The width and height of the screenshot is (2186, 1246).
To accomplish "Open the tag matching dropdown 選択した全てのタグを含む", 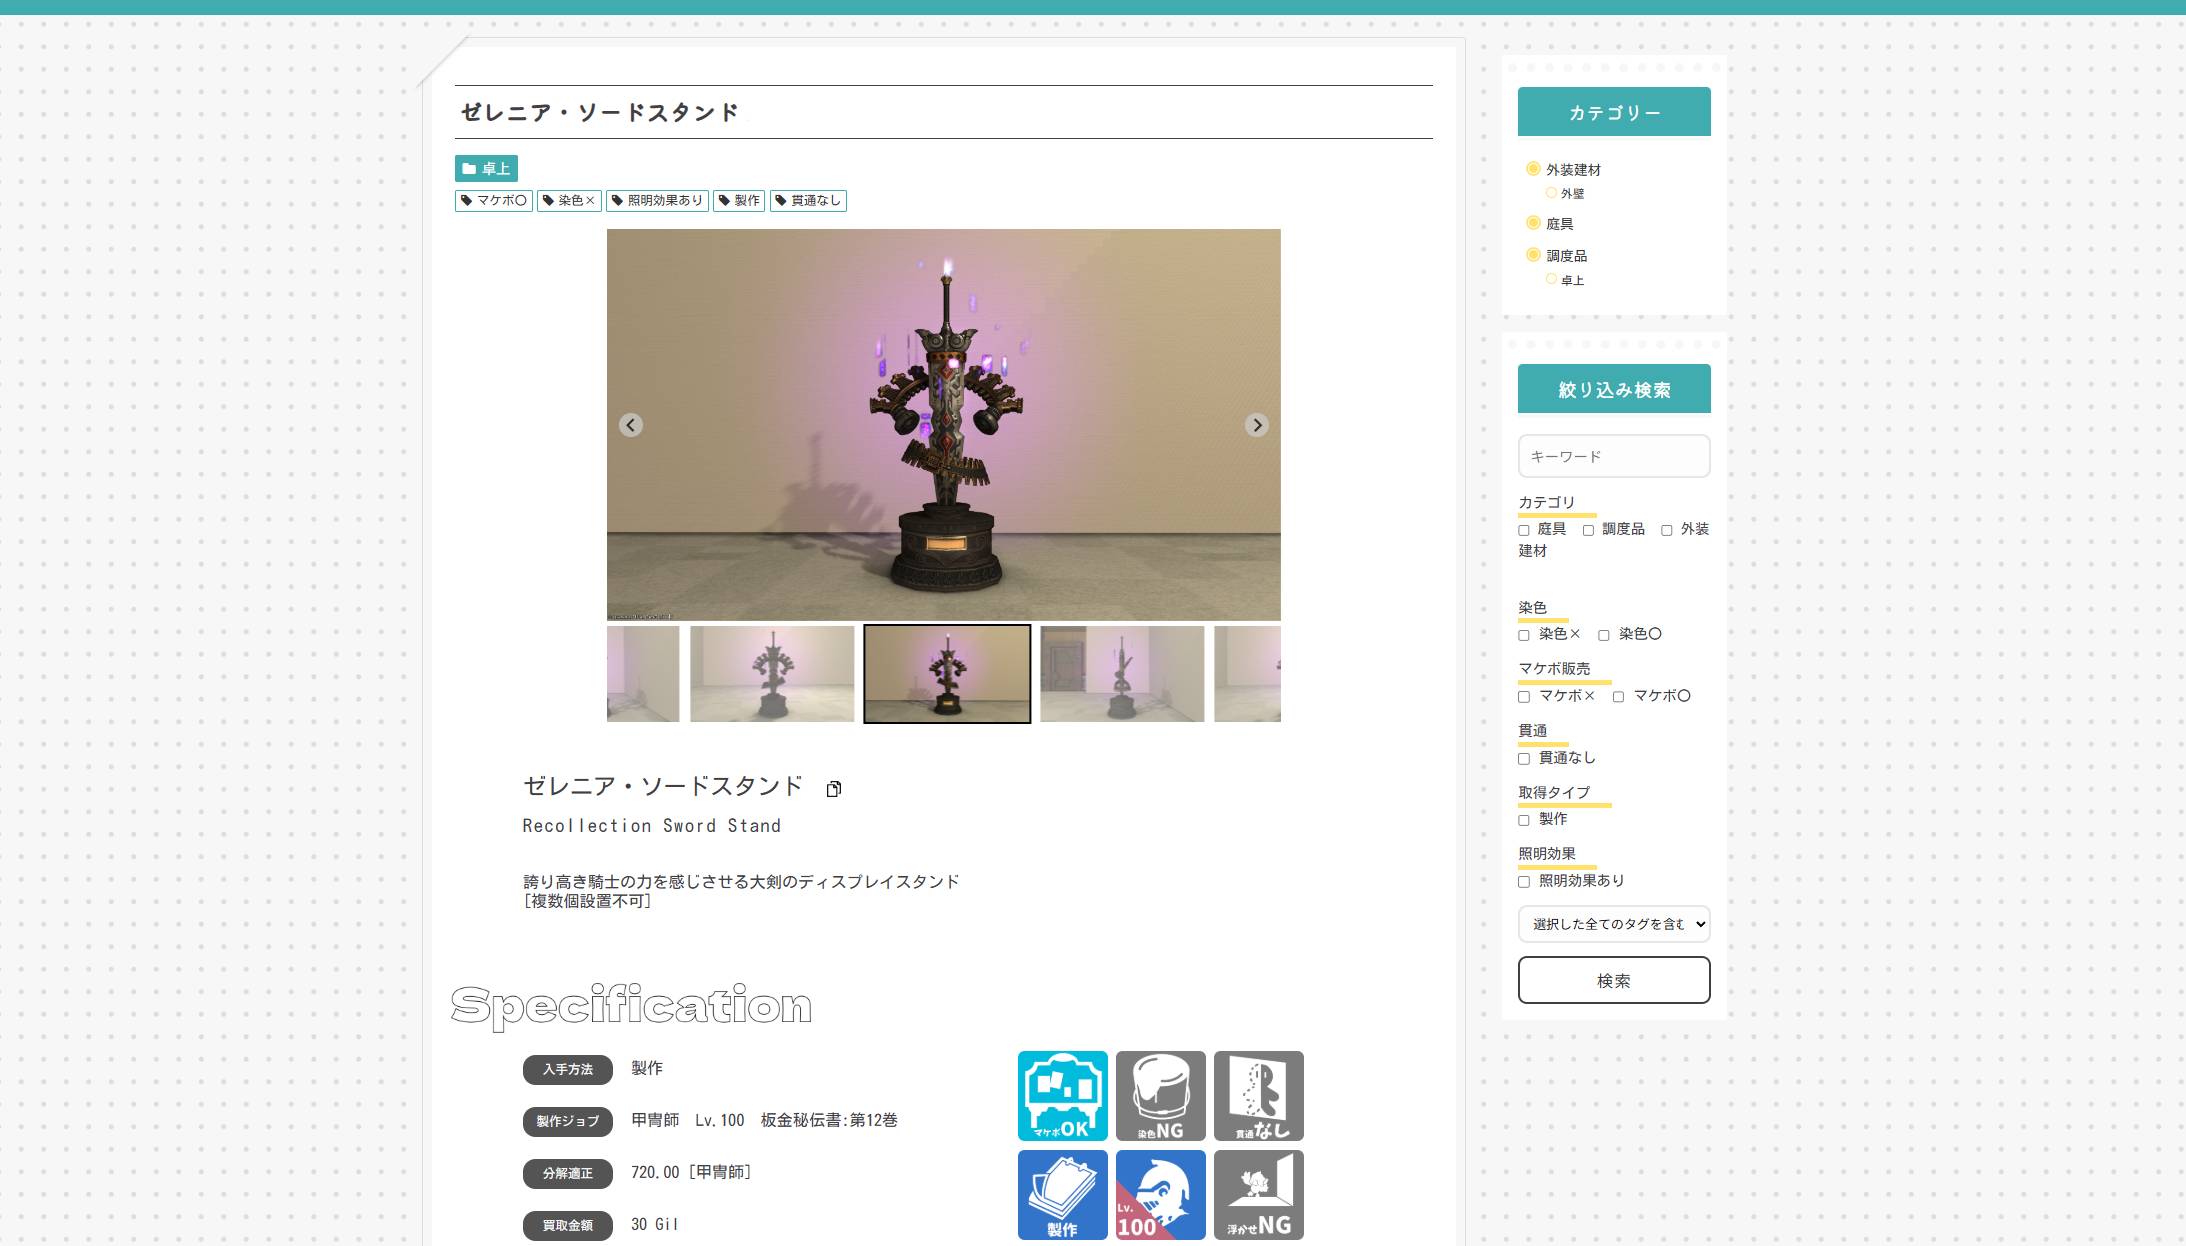I will click(1613, 924).
